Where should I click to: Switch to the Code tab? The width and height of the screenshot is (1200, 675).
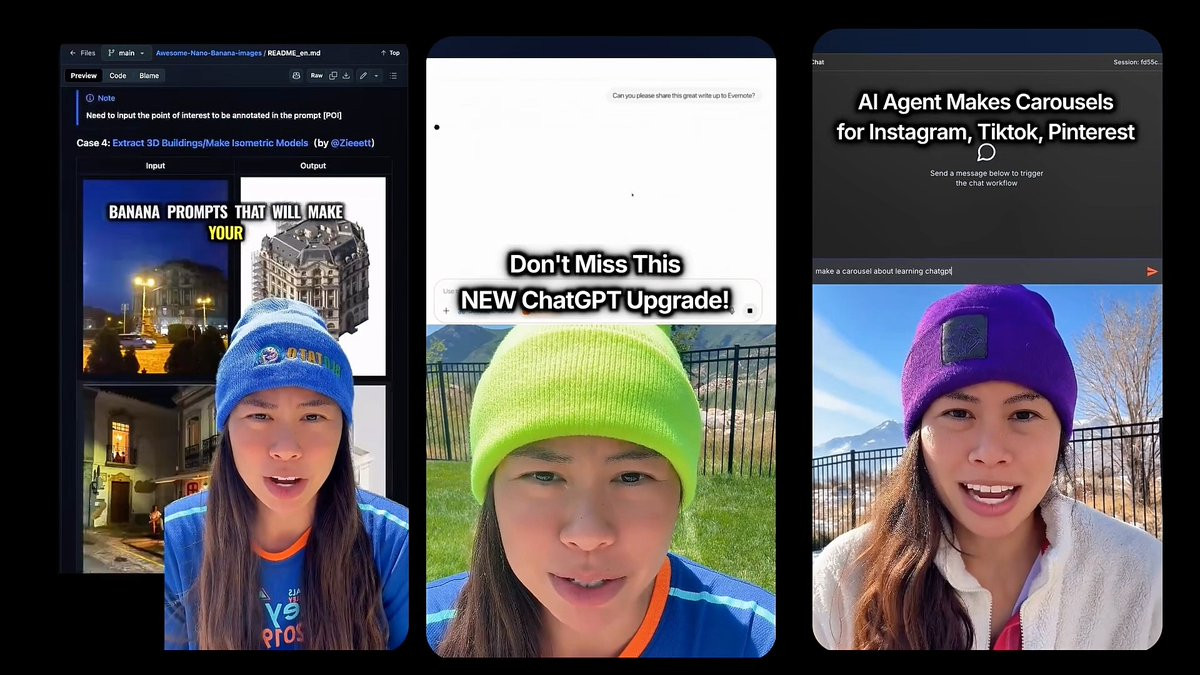click(118, 76)
